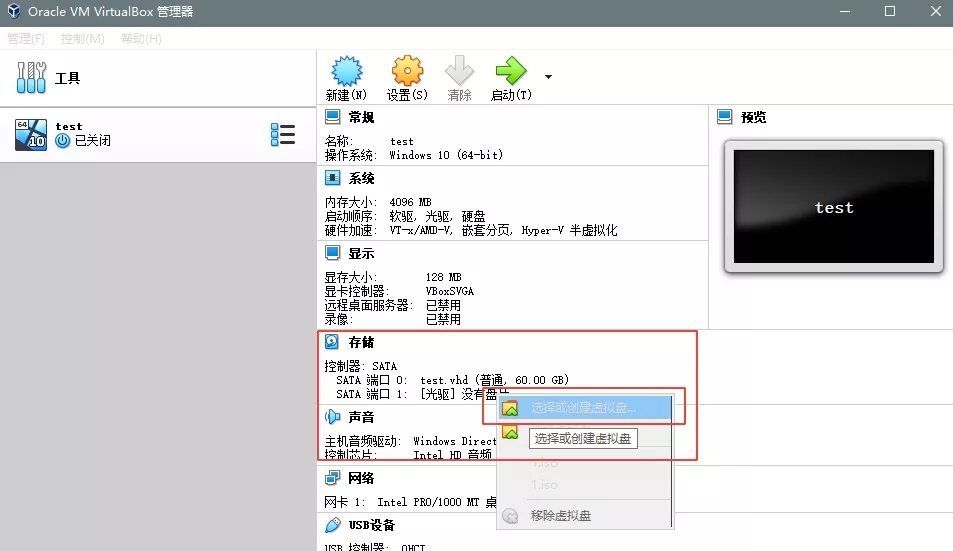Click the icon of the highlighted 选择或创建虚拟盘 item
The height and width of the screenshot is (551, 953).
pyautogui.click(x=510, y=408)
